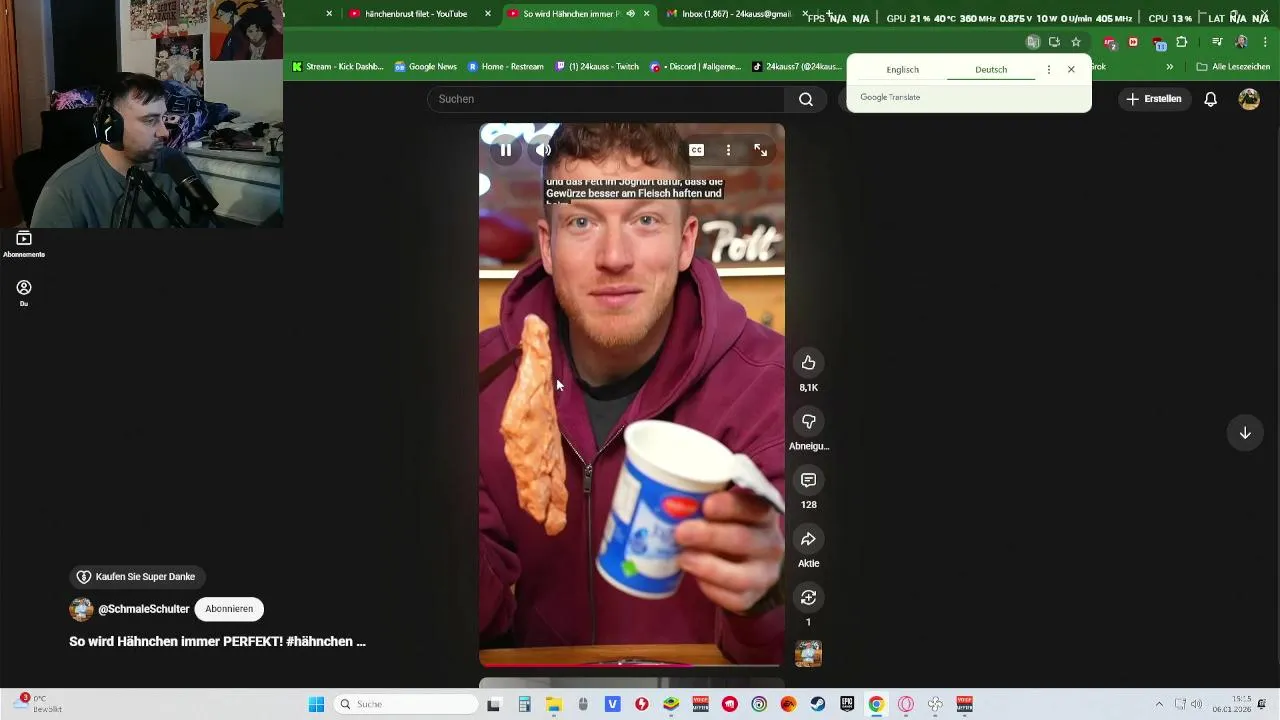Enter fullscreen on the Short player
Viewport: 1280px width, 720px height.
(761, 150)
